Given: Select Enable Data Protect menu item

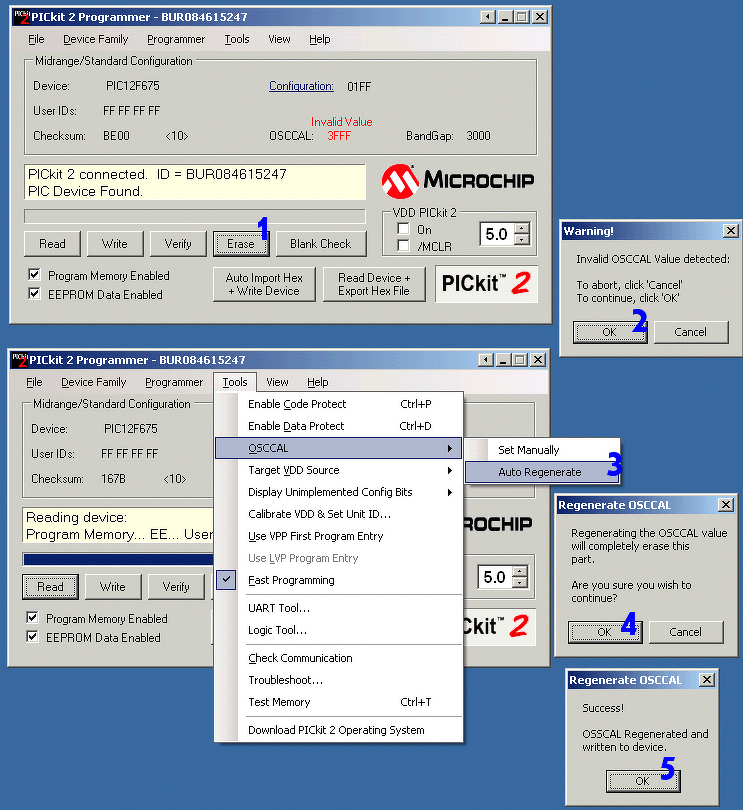Looking at the screenshot, I should point(339,426).
